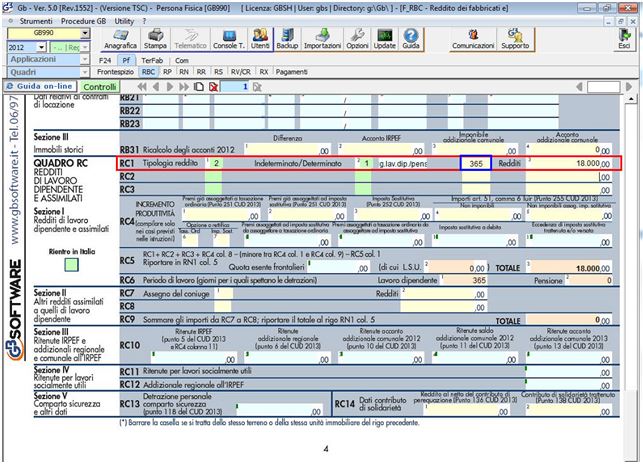
Task: Expand dropdown next to year selector
Action: click(x=85, y=48)
